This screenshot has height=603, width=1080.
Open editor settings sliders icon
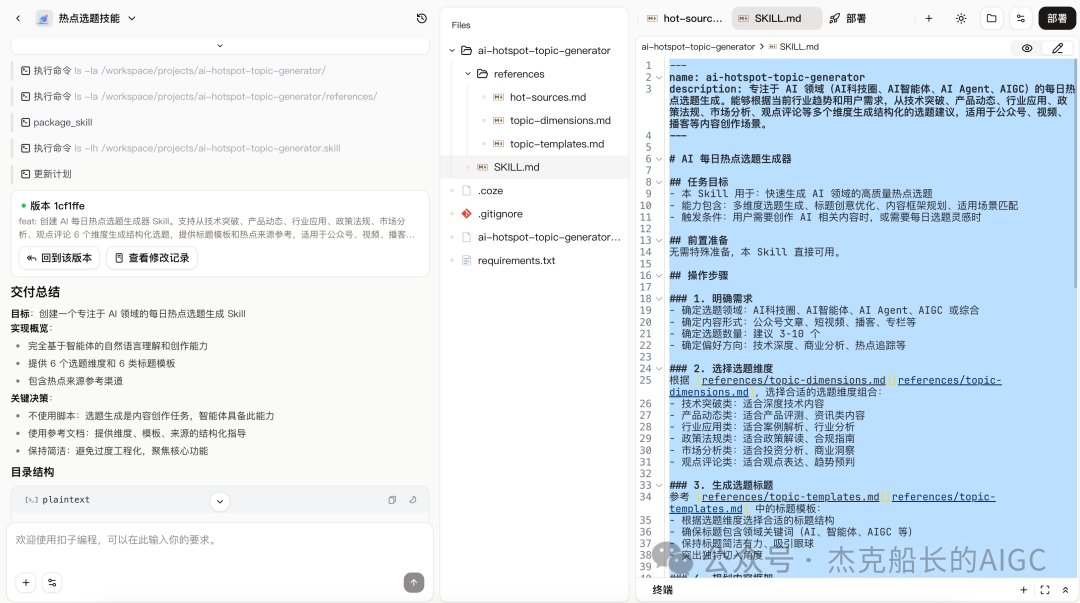(x=1021, y=19)
